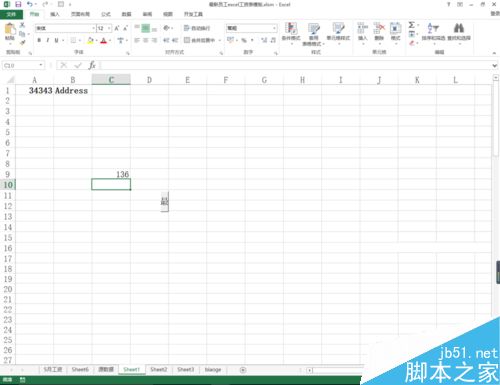Open the number format dropdown
Image resolution: width=500 pixels, height=385 pixels.
point(275,28)
